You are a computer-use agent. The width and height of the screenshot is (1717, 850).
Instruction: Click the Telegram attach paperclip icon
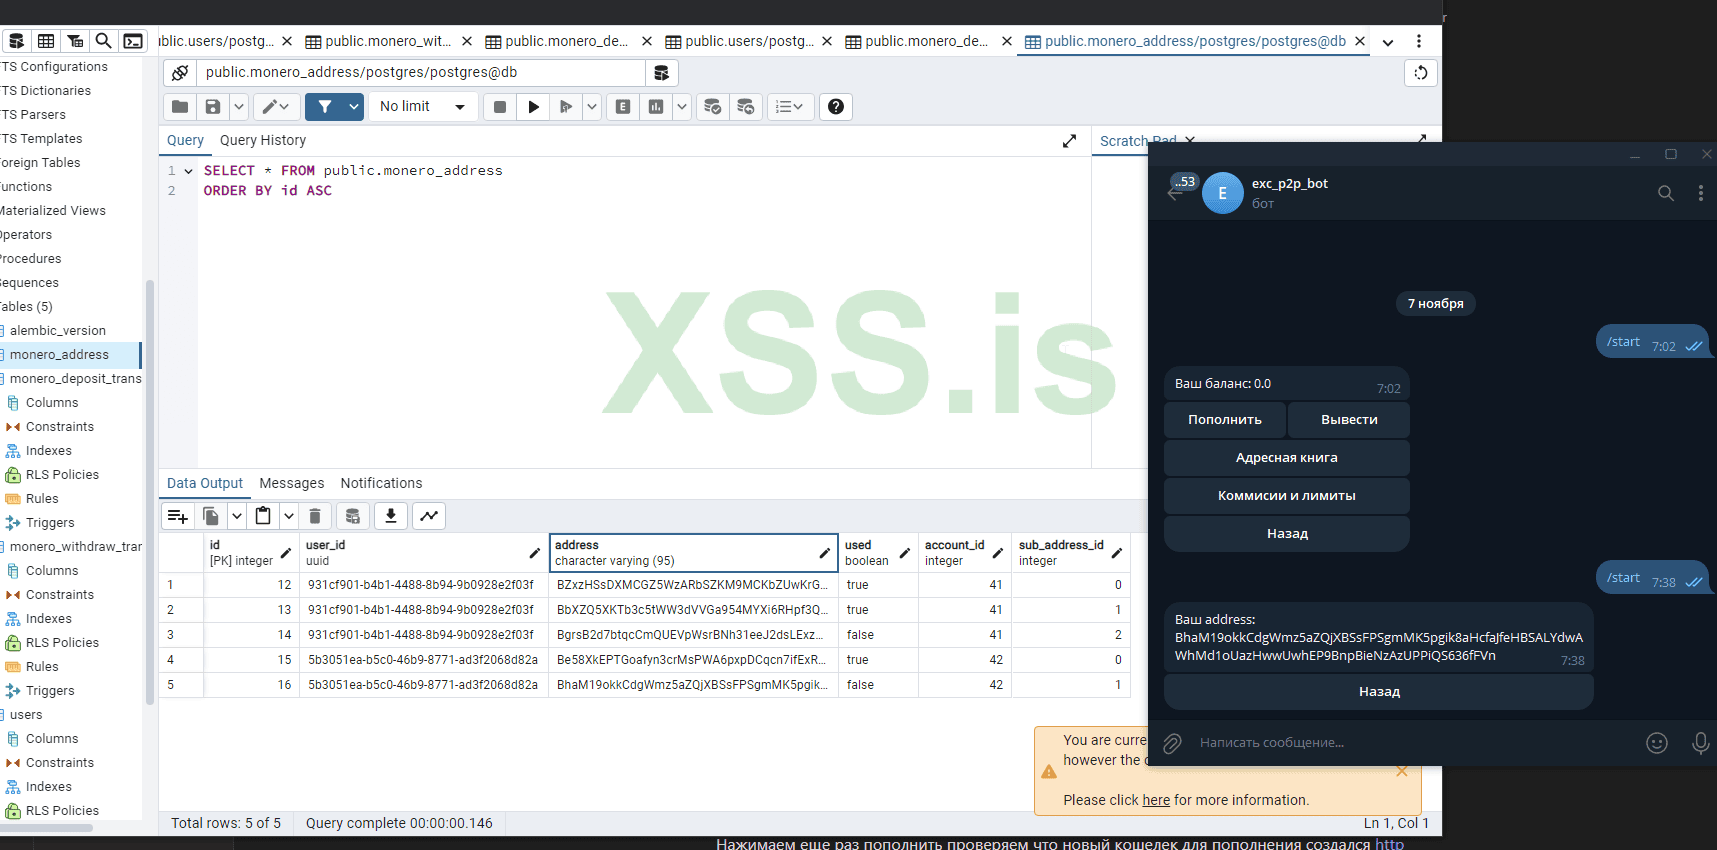pyautogui.click(x=1173, y=743)
